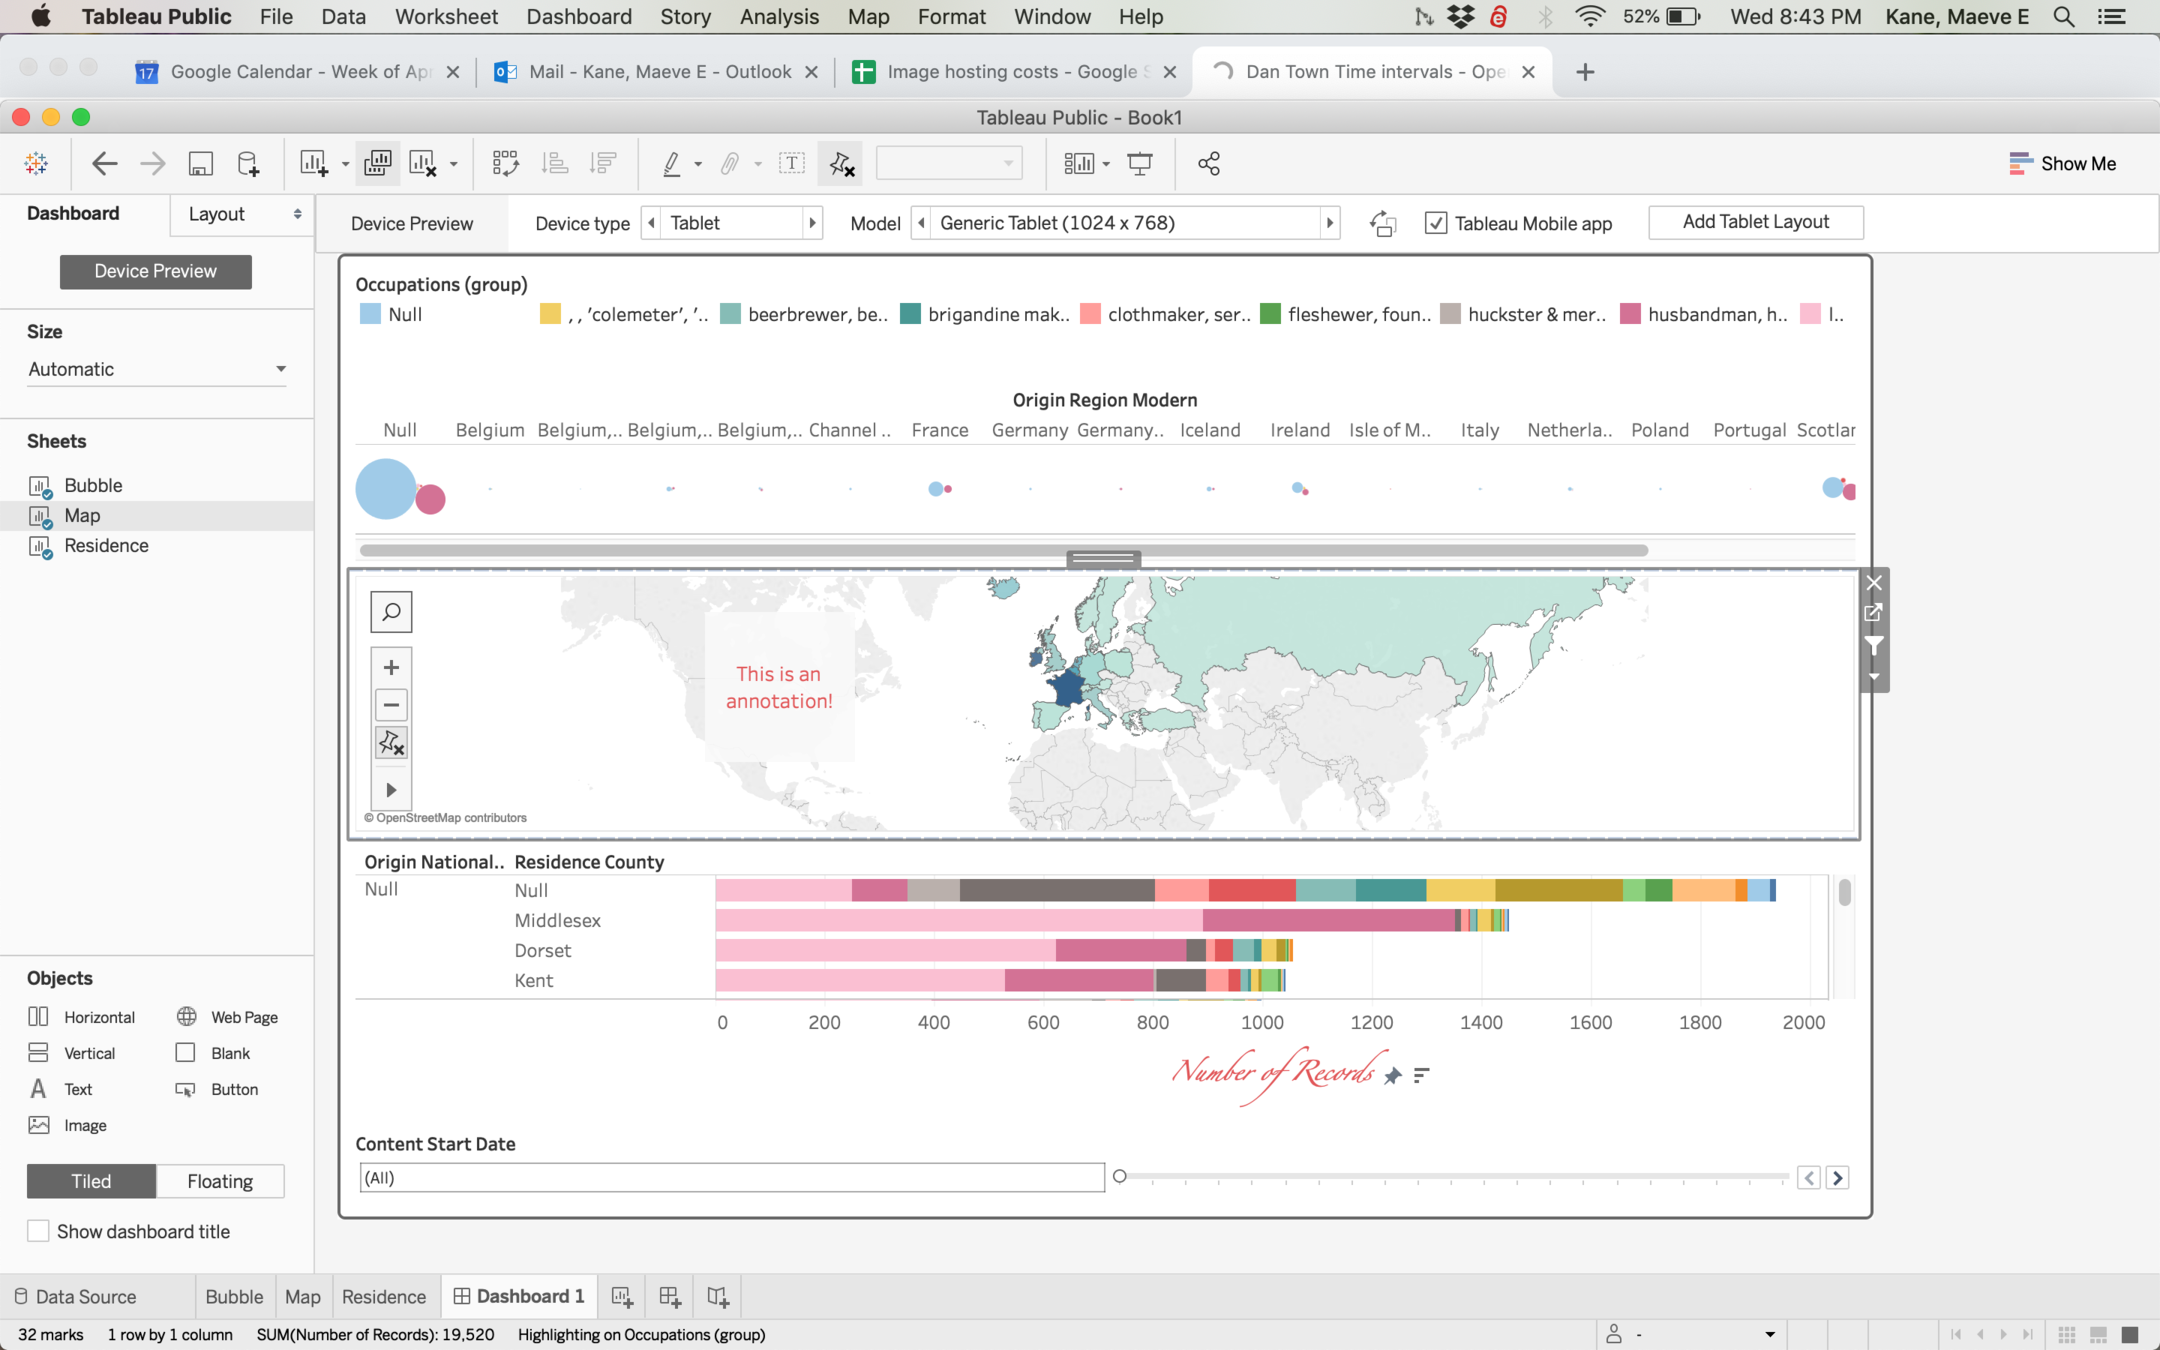The image size is (2160, 1350).
Task: Click the map search magnifier icon
Action: 391,612
